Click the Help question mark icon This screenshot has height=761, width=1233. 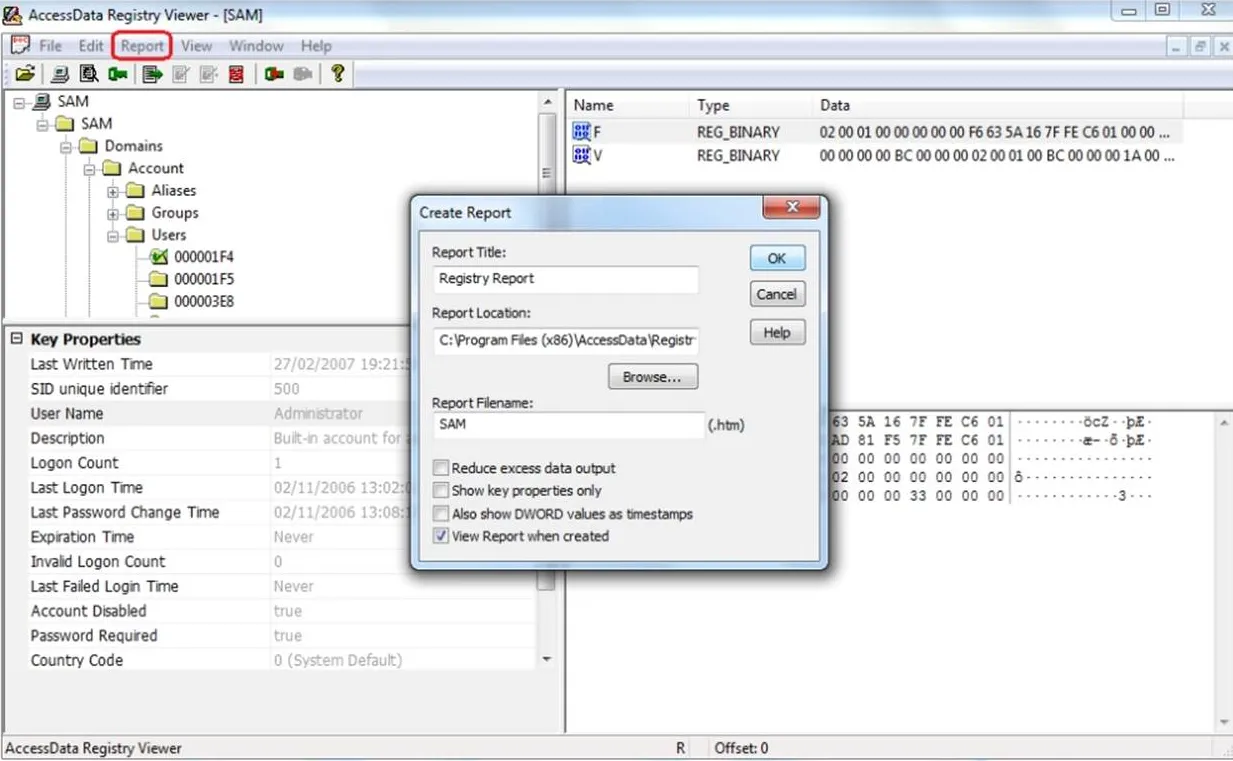tap(338, 73)
